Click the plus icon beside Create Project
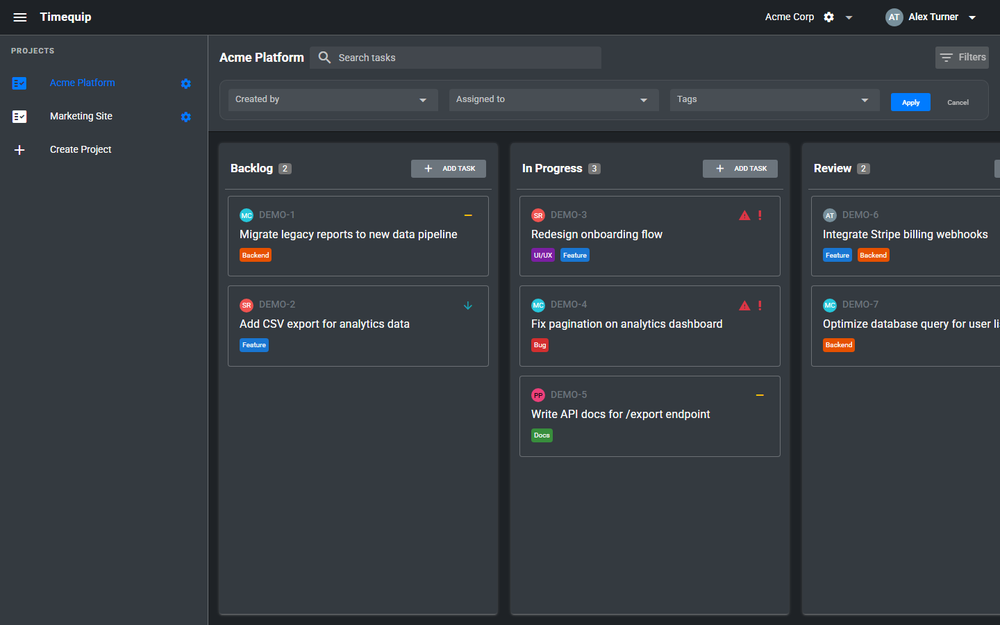The height and width of the screenshot is (625, 1000). 19,150
